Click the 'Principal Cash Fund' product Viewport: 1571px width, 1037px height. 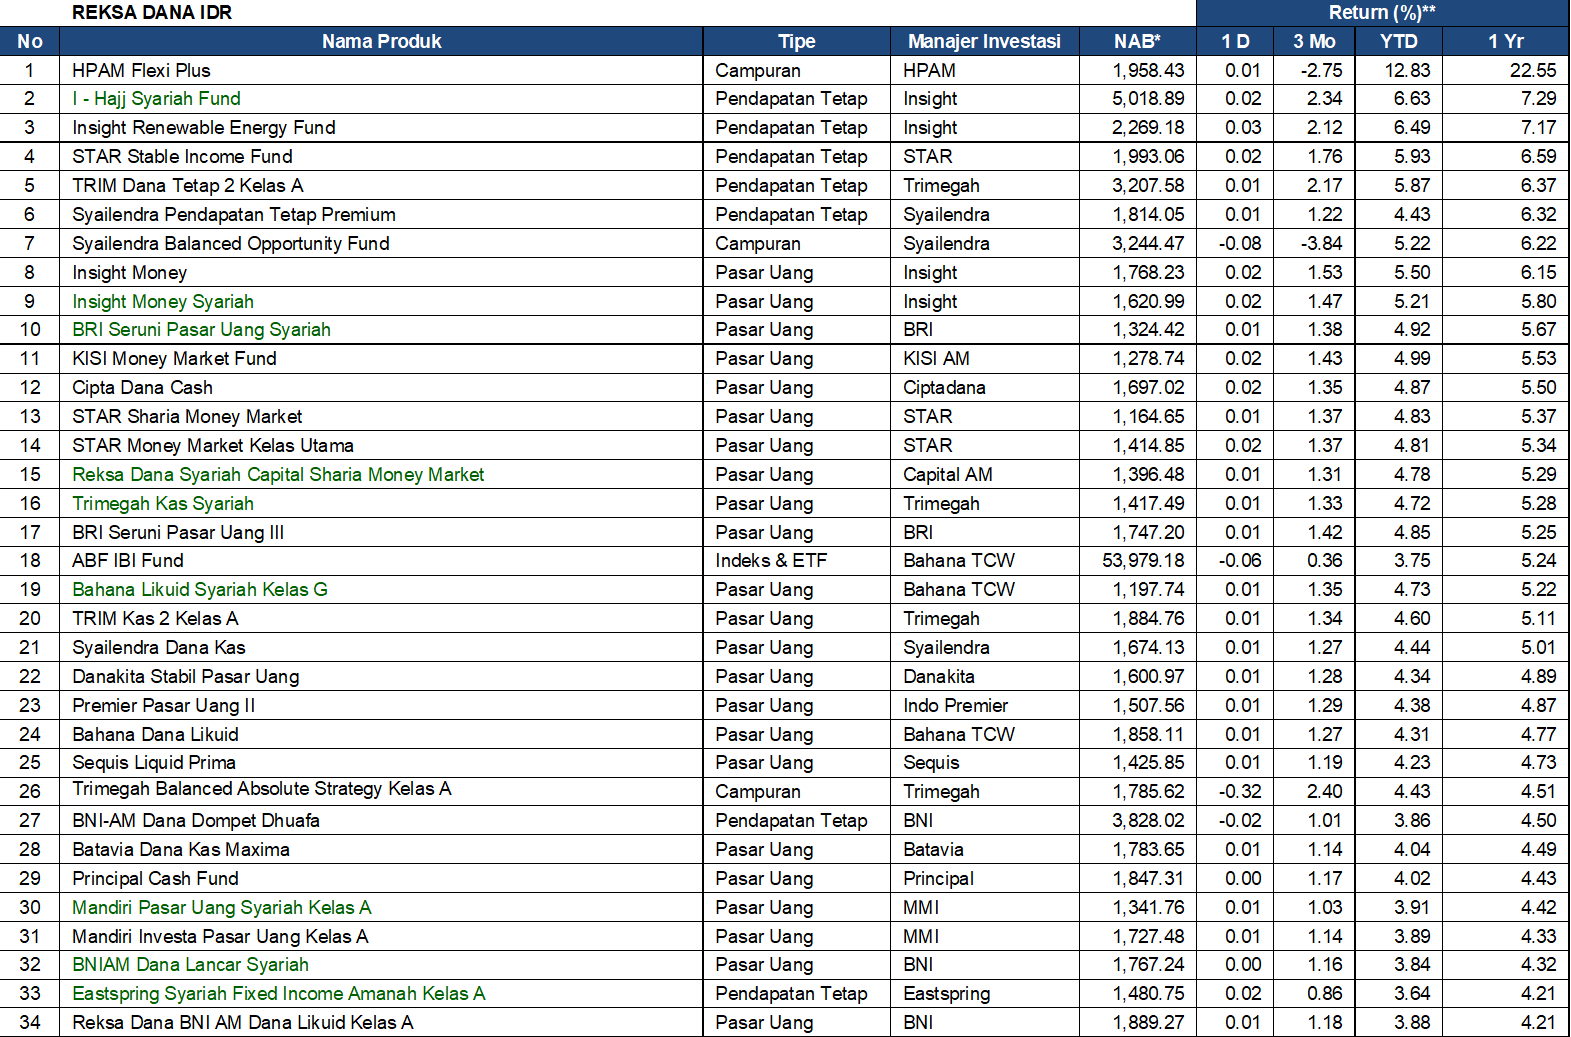155,878
